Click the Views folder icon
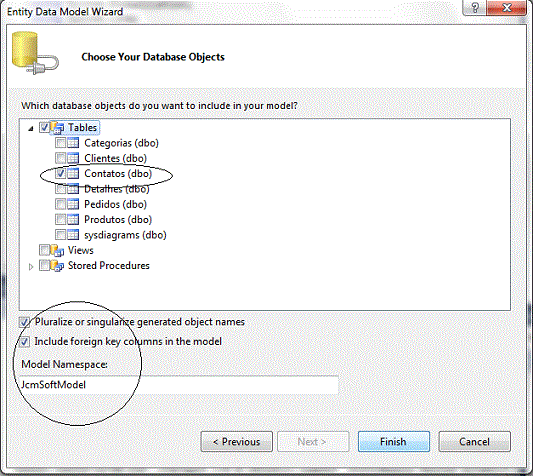The image size is (533, 476). 57,251
